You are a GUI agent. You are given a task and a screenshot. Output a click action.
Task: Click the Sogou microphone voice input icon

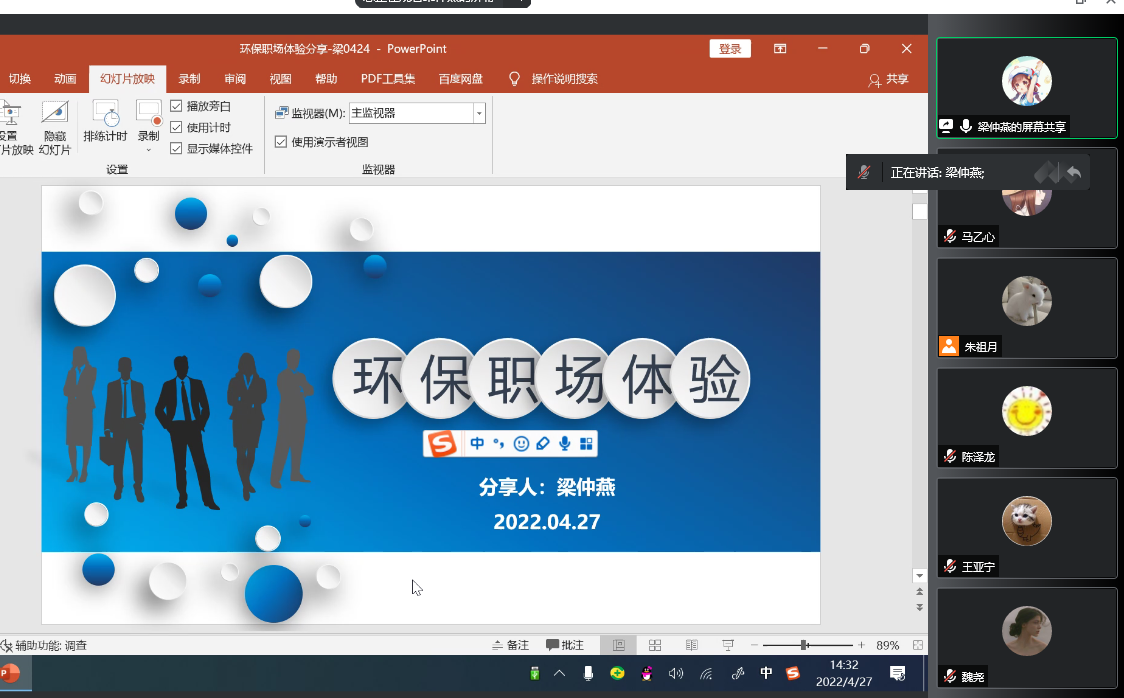pos(565,443)
